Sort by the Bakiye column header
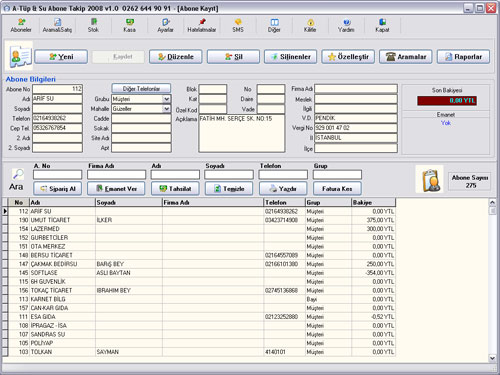Screen dimensions: 500x375 pos(373,202)
